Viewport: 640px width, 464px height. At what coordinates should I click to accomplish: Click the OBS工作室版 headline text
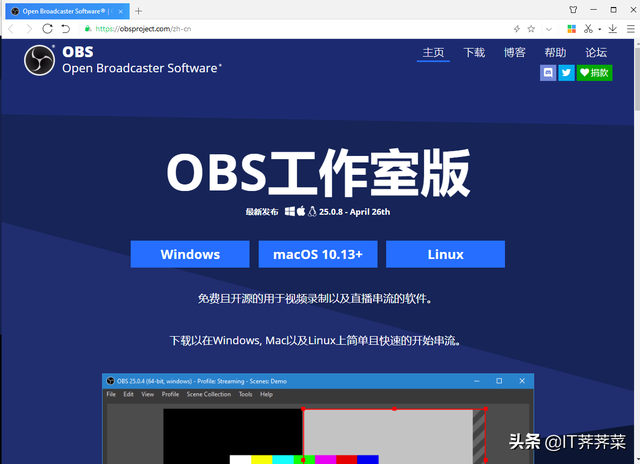coord(318,173)
